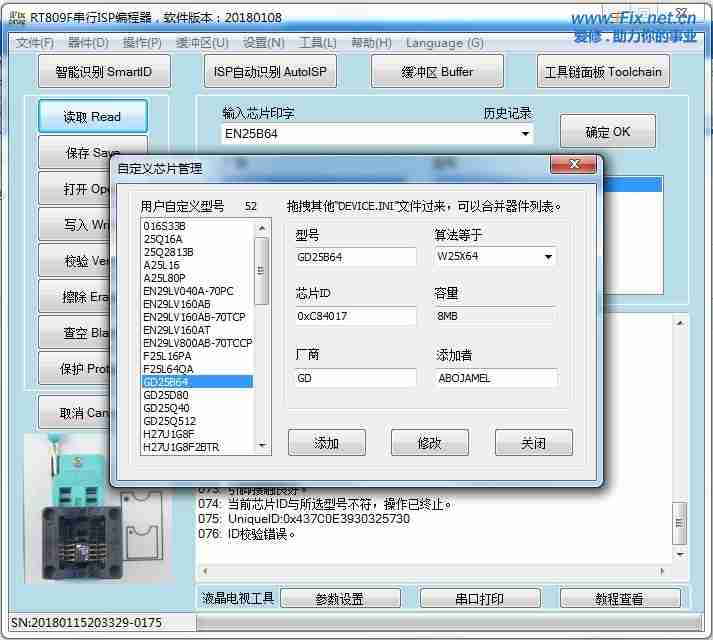This screenshot has width=713, height=640.
Task: Click the 添加 button in dialog
Action: tap(326, 442)
